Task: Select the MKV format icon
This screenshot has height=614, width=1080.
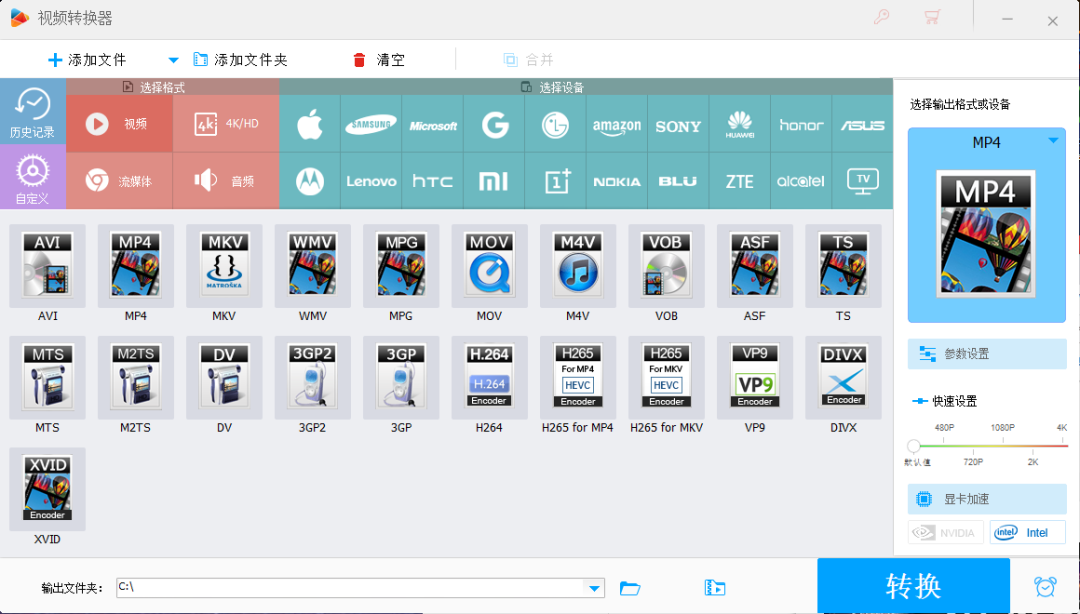Action: (x=224, y=266)
